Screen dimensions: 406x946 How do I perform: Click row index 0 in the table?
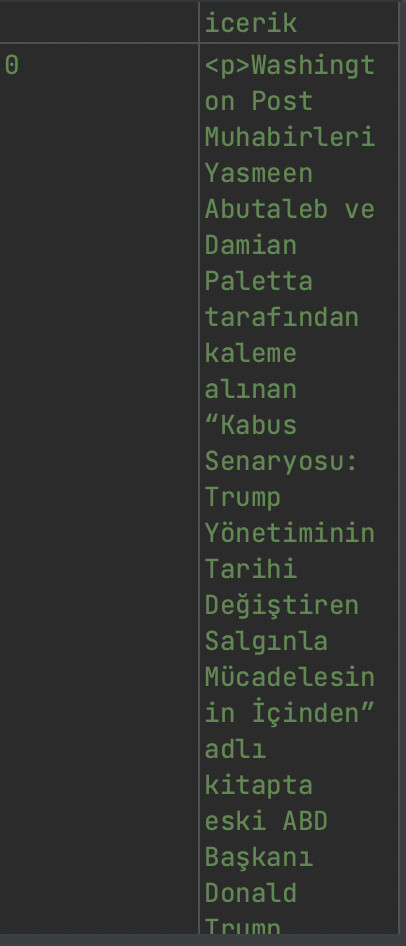click(x=12, y=66)
